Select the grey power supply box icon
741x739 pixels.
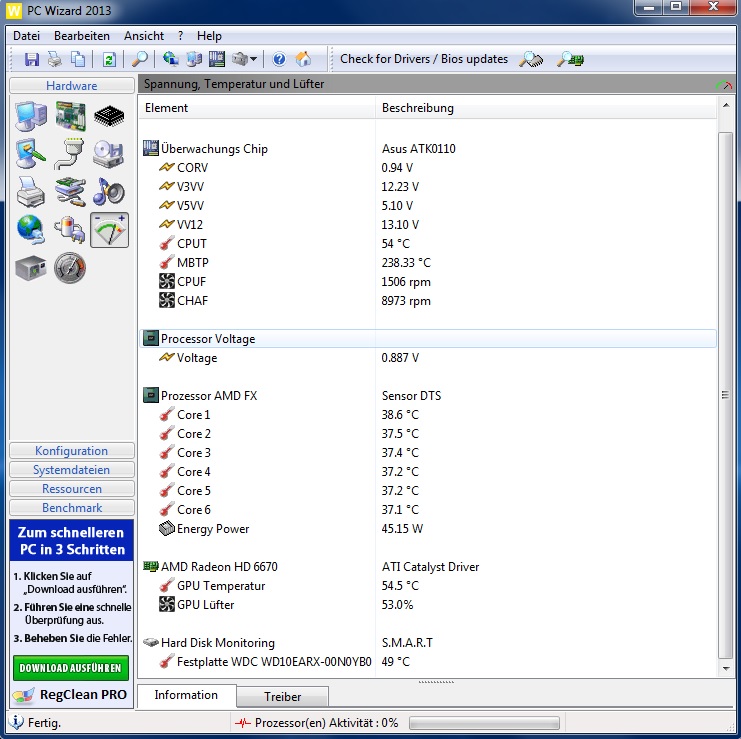[31, 267]
